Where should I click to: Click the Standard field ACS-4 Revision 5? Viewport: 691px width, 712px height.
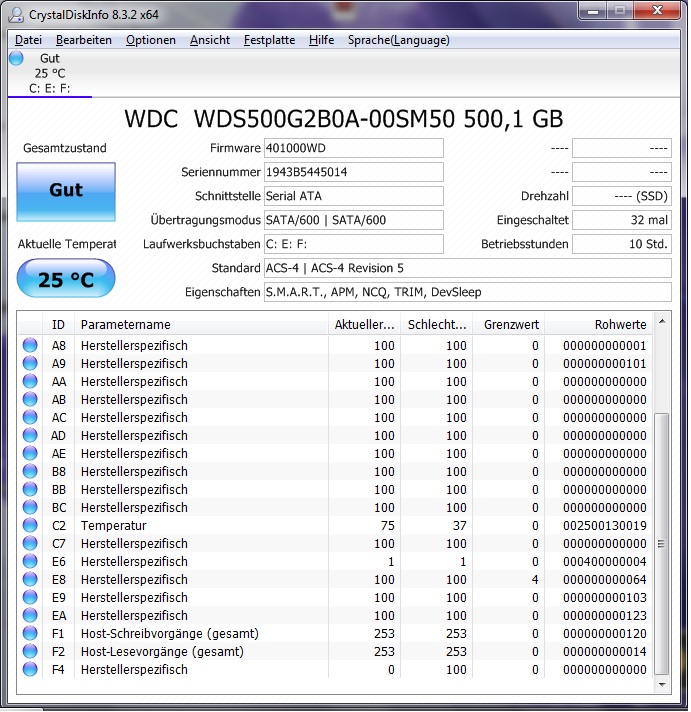(x=468, y=268)
